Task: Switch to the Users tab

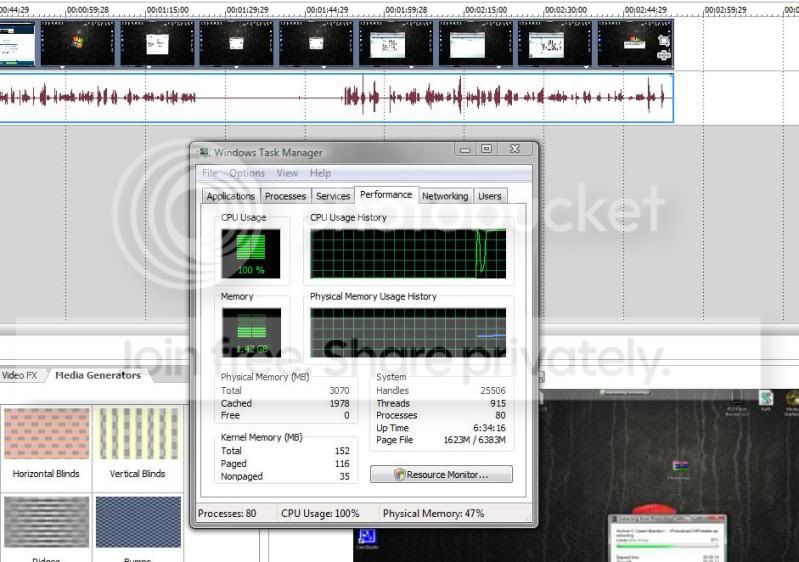Action: coord(490,196)
